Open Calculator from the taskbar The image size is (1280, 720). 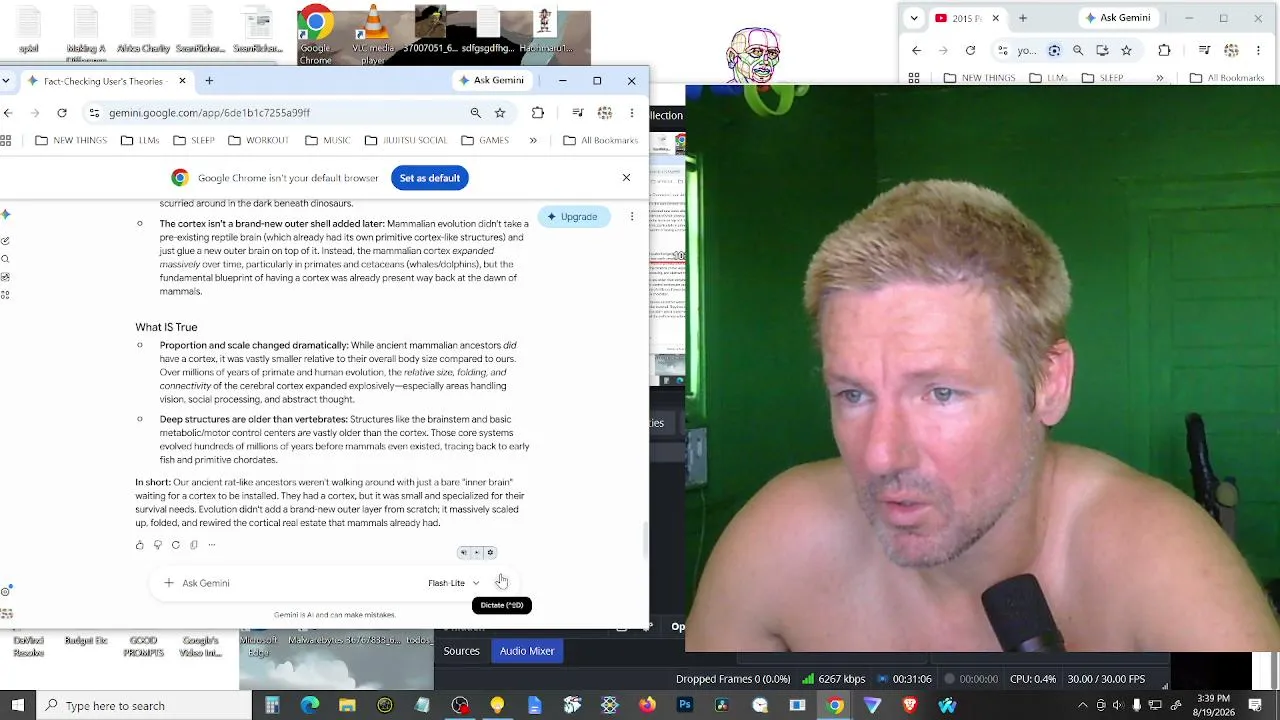(272, 706)
